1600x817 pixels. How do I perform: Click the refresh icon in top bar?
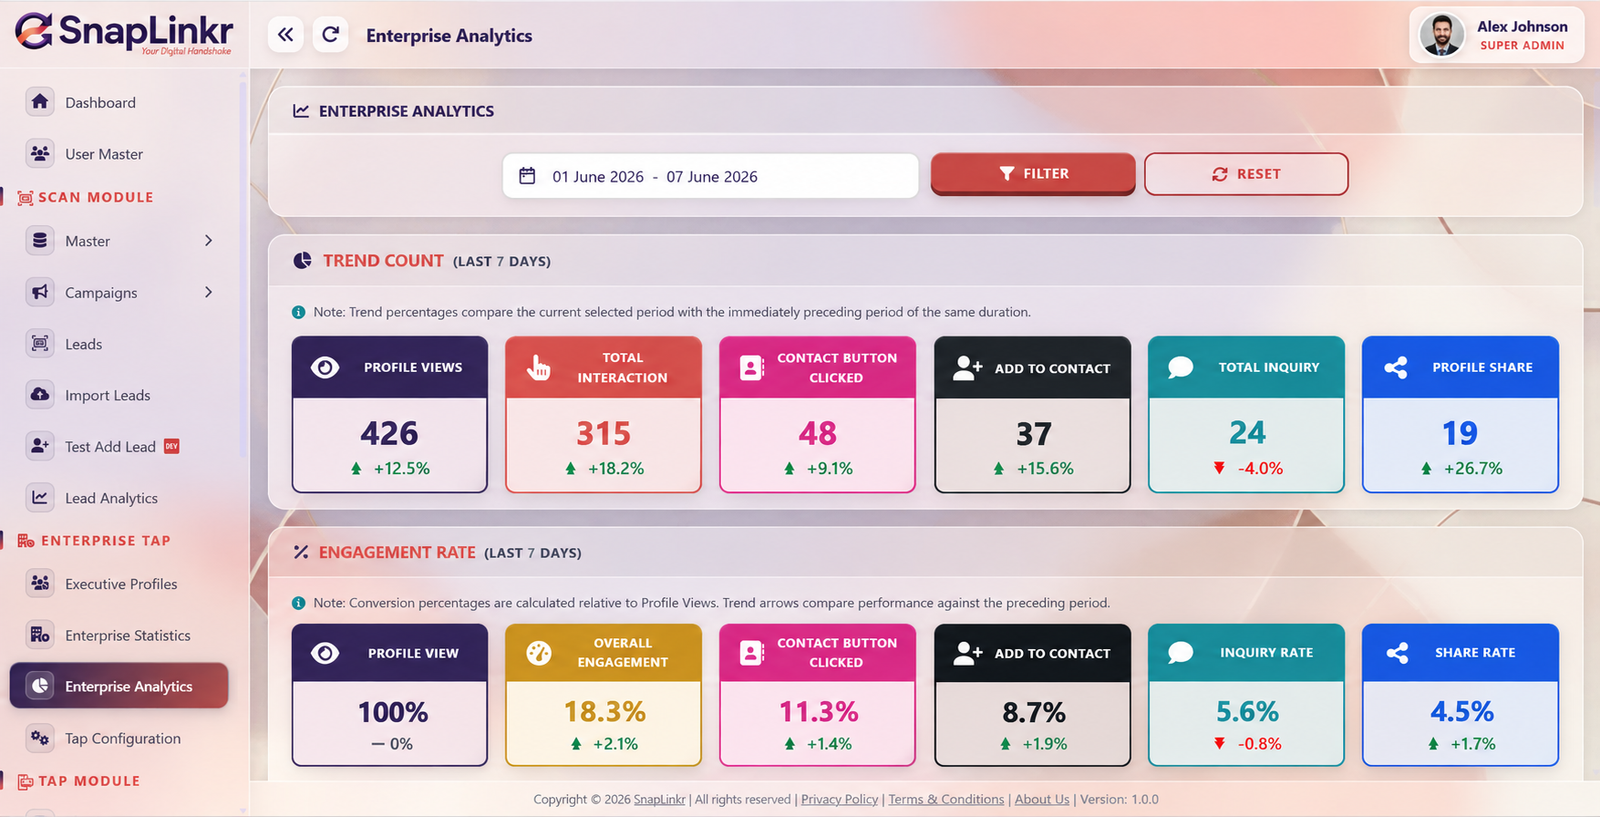[330, 35]
